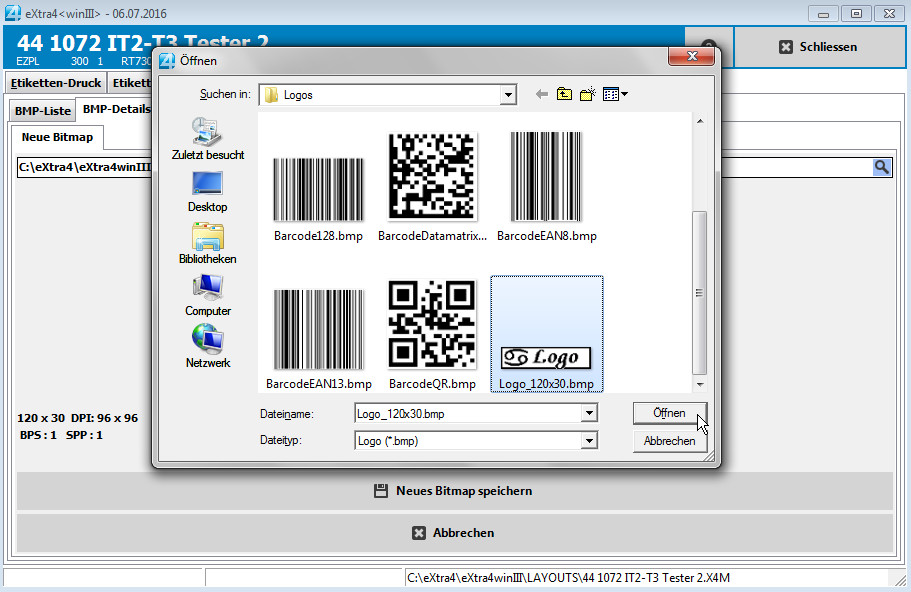Image resolution: width=911 pixels, height=592 pixels.
Task: Click the magnifier browse icon
Action: tap(881, 168)
